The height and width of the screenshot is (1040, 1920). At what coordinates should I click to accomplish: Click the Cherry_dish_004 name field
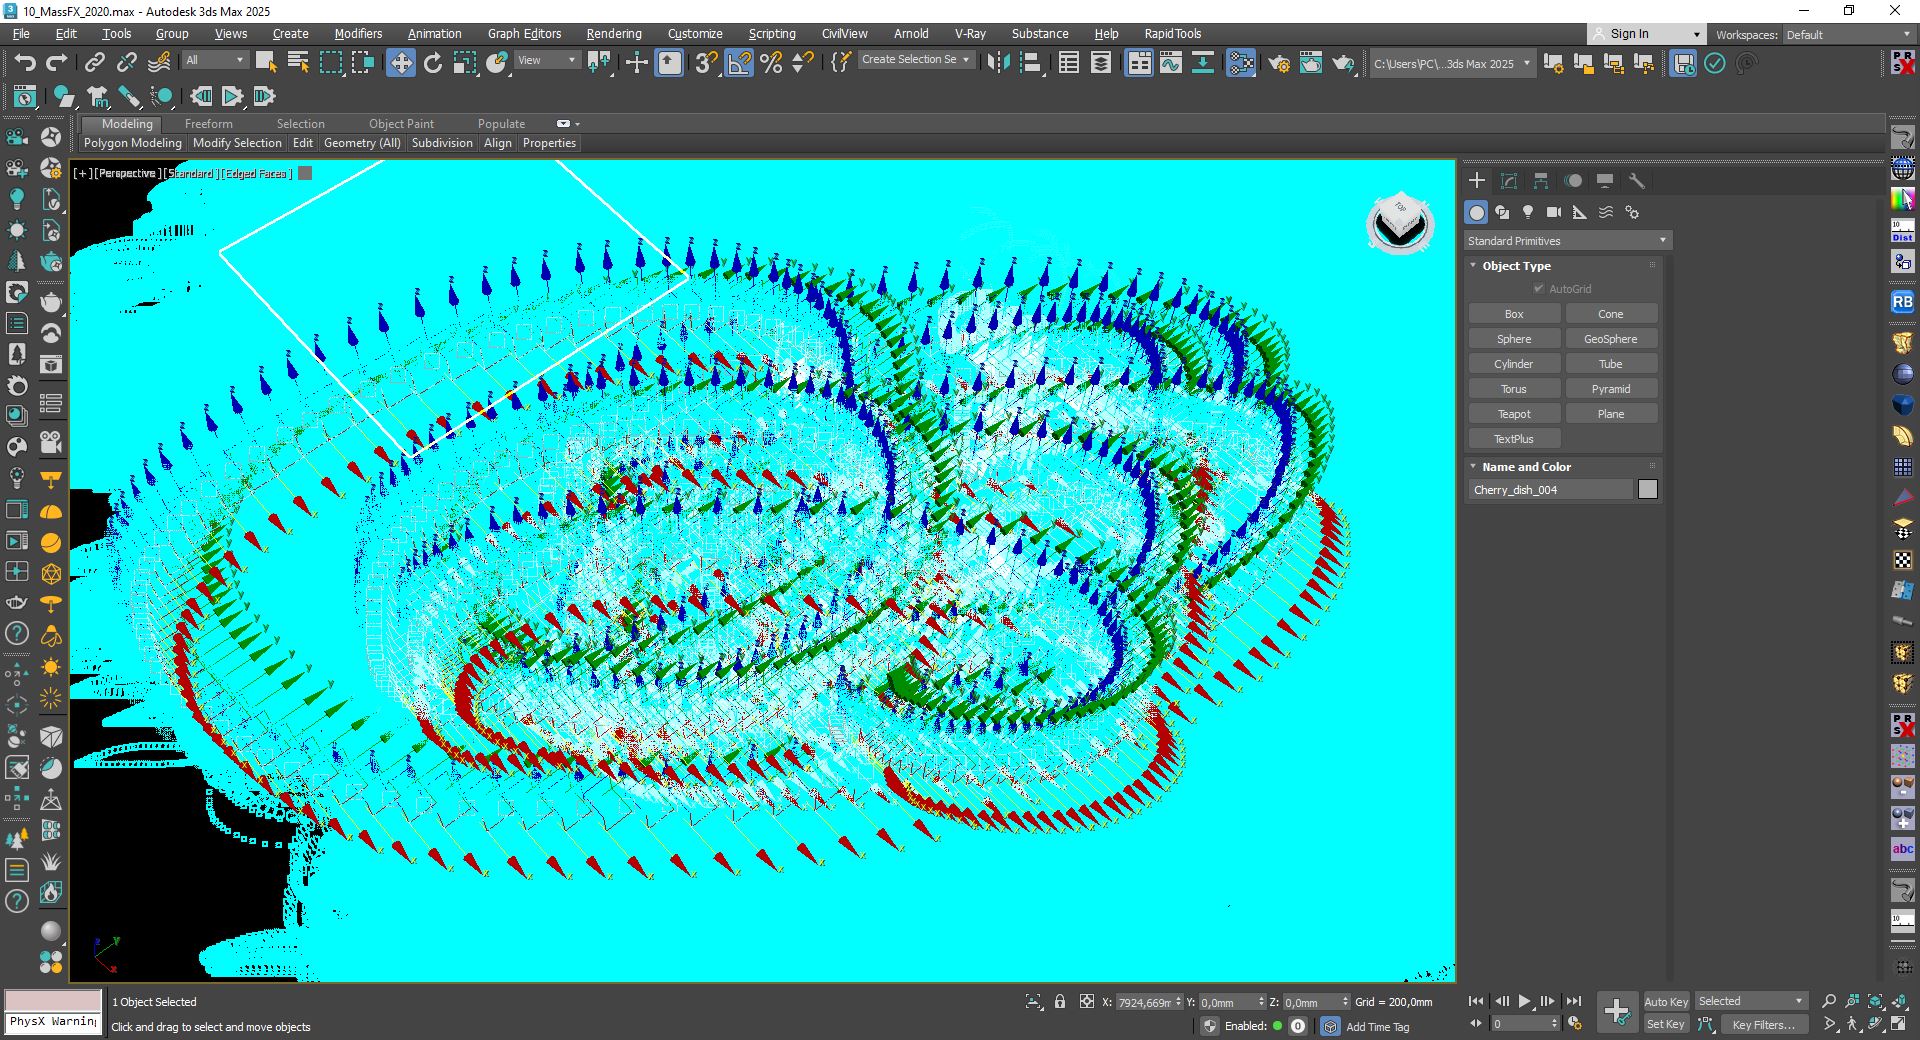(1550, 490)
